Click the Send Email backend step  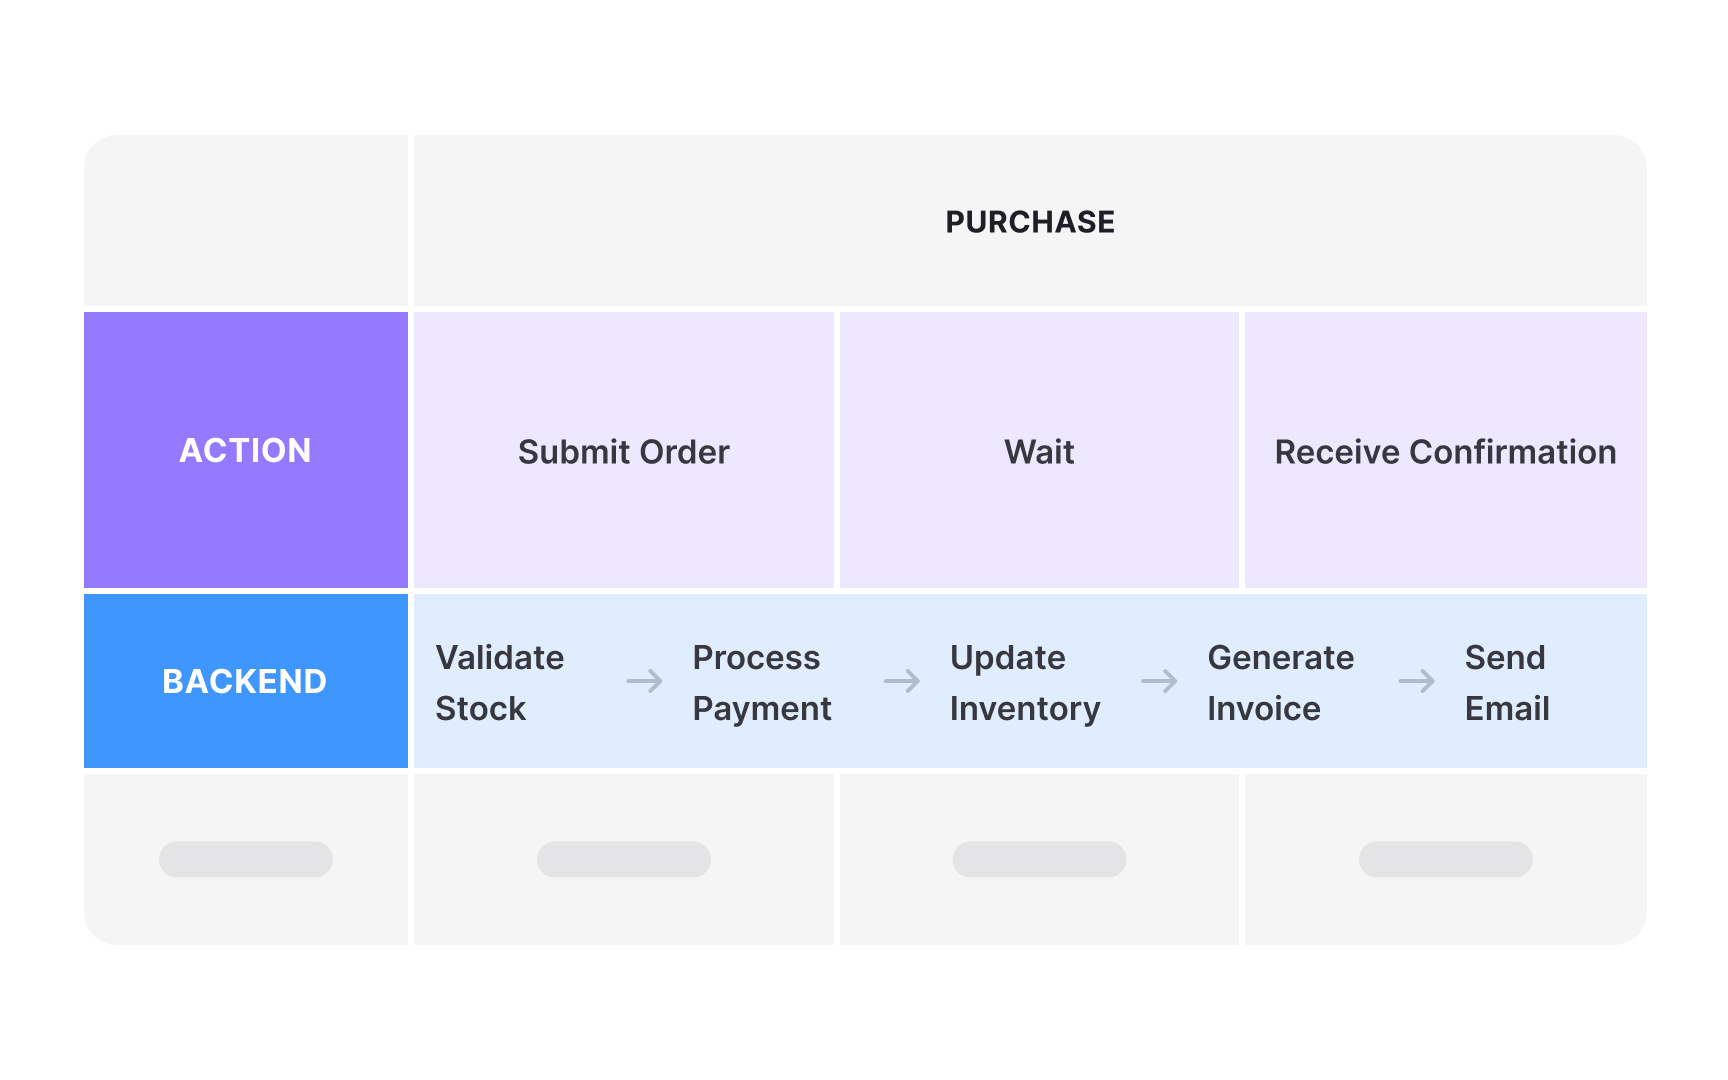tap(1507, 683)
